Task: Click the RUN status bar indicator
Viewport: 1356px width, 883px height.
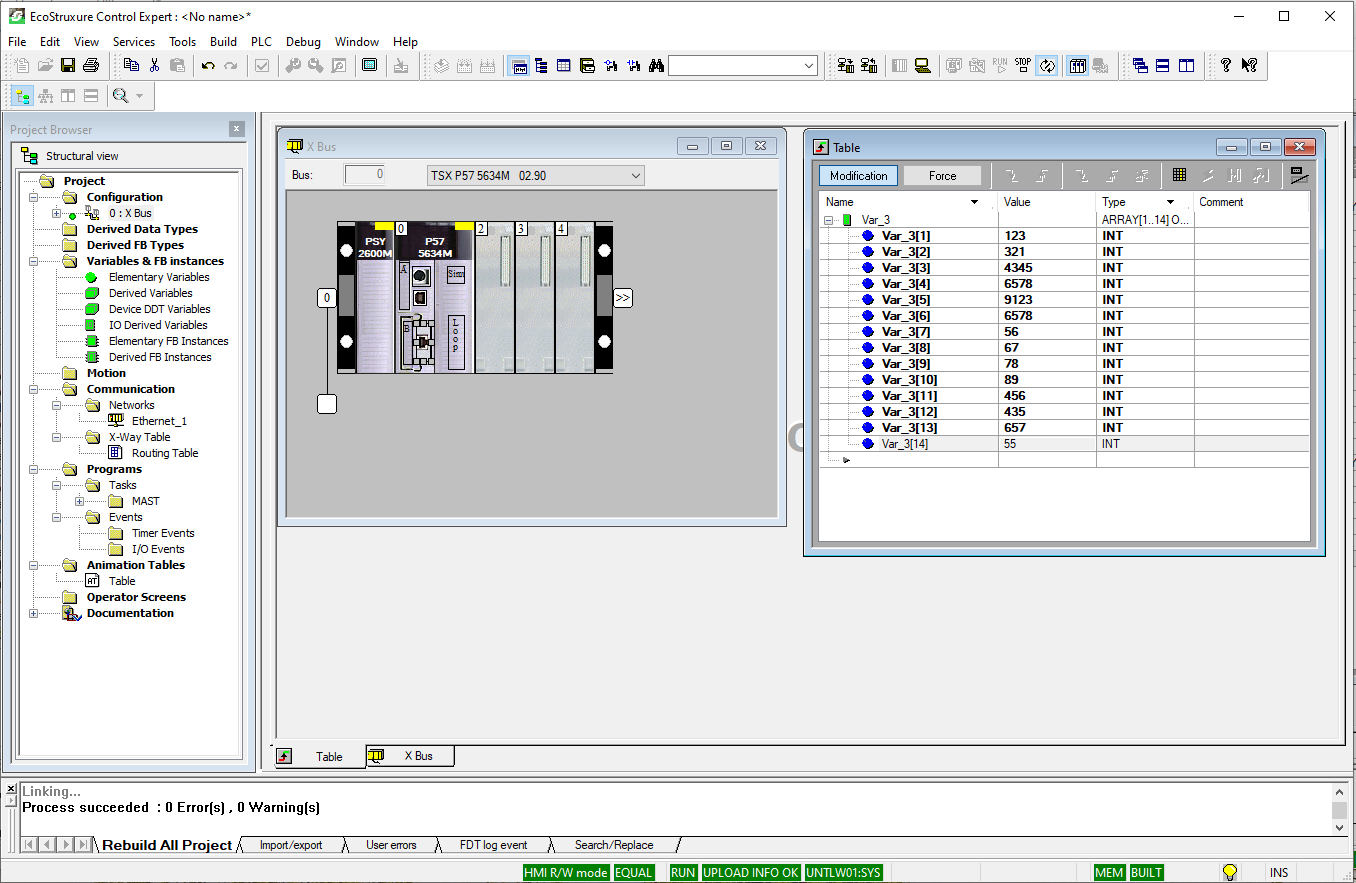Action: point(683,872)
